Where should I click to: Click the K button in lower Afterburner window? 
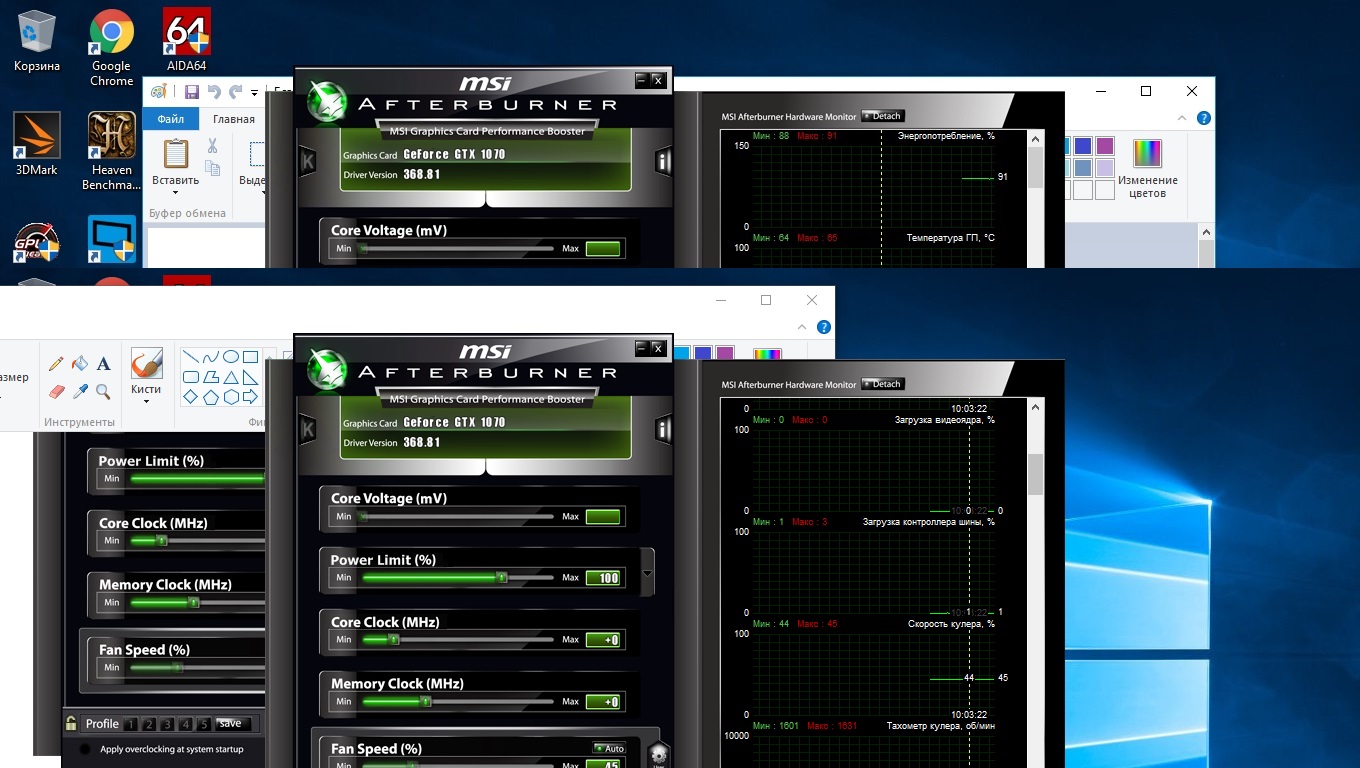click(x=307, y=430)
